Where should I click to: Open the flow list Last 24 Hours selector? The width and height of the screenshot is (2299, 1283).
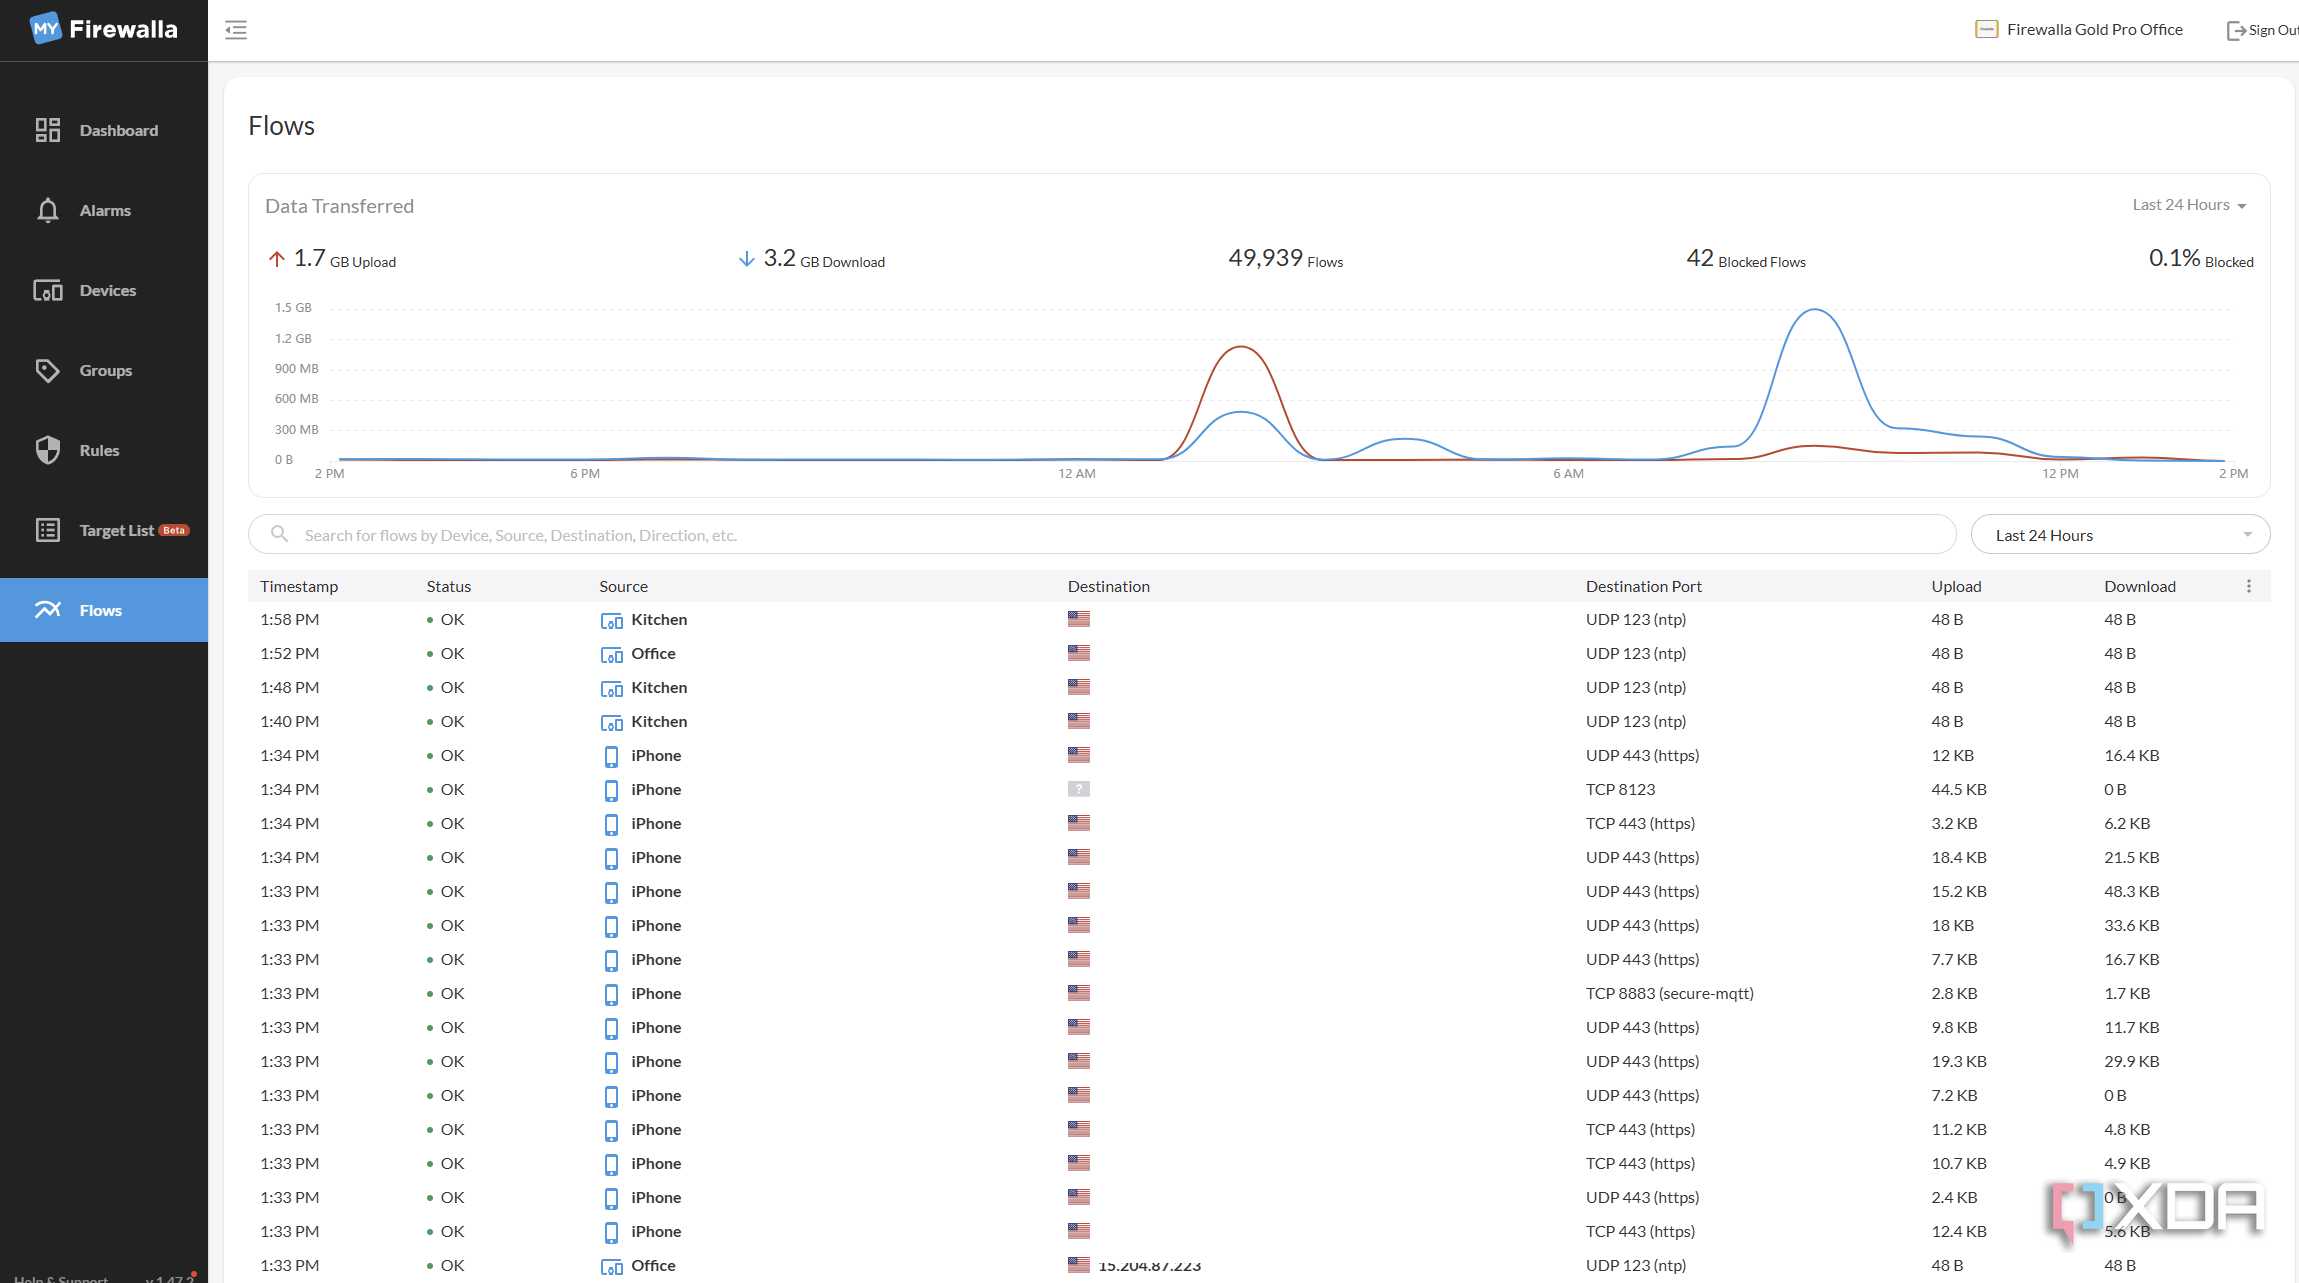click(2120, 535)
